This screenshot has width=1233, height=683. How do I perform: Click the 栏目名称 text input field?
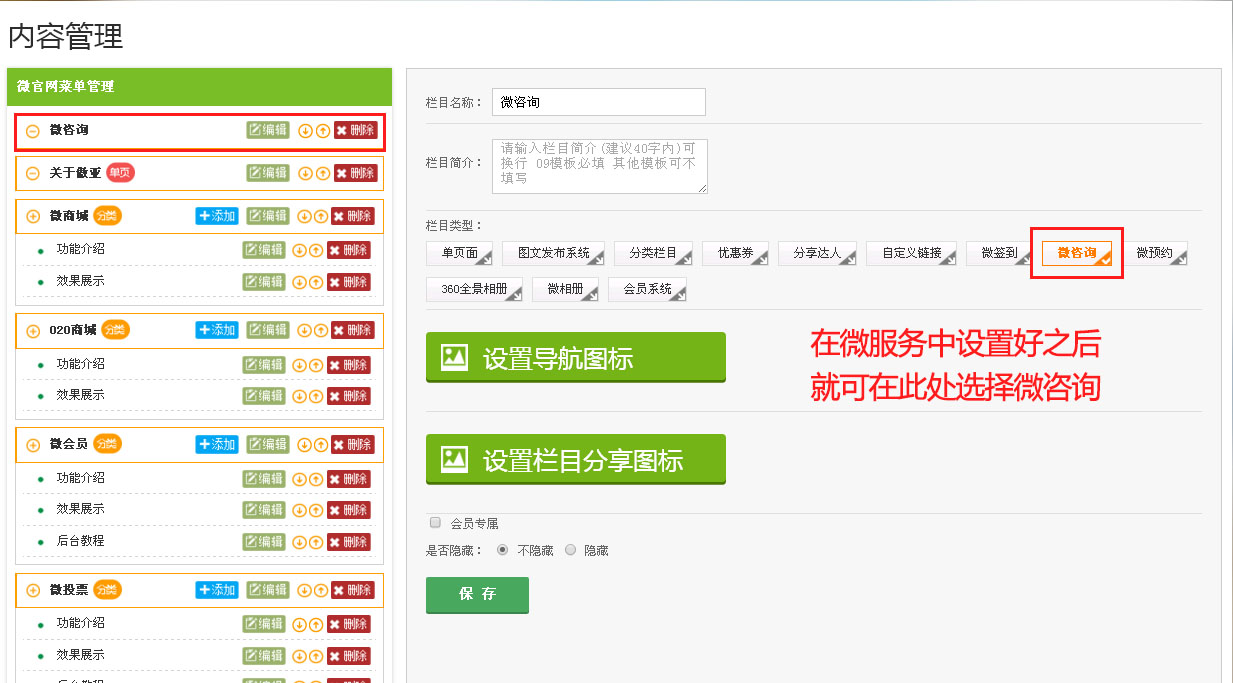pyautogui.click(x=598, y=102)
